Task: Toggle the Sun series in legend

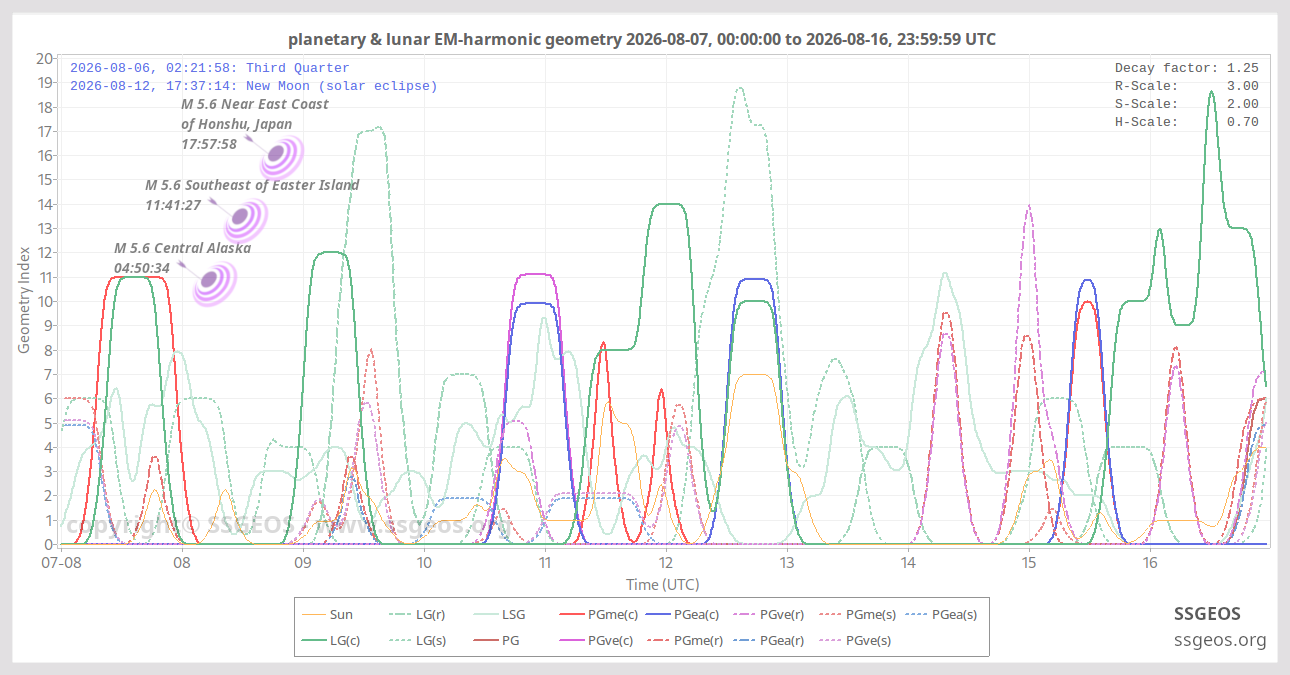Action: point(327,615)
